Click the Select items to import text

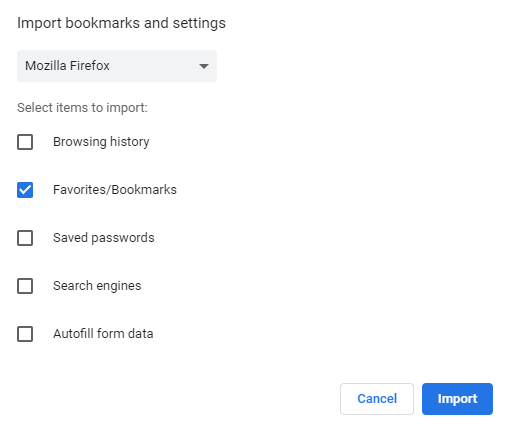click(82, 108)
